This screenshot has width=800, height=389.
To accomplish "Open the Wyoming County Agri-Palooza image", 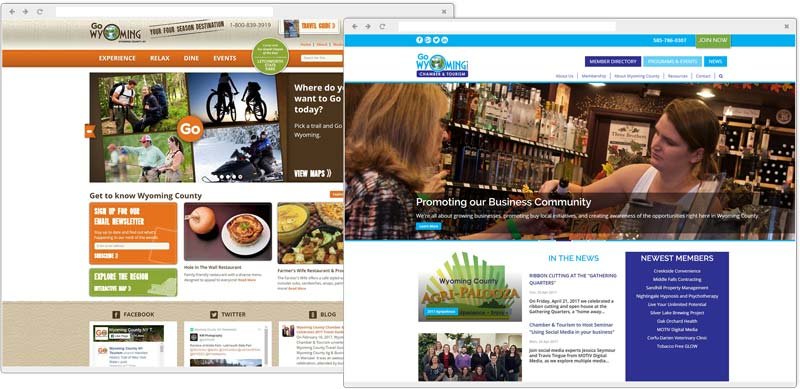I will click(470, 287).
